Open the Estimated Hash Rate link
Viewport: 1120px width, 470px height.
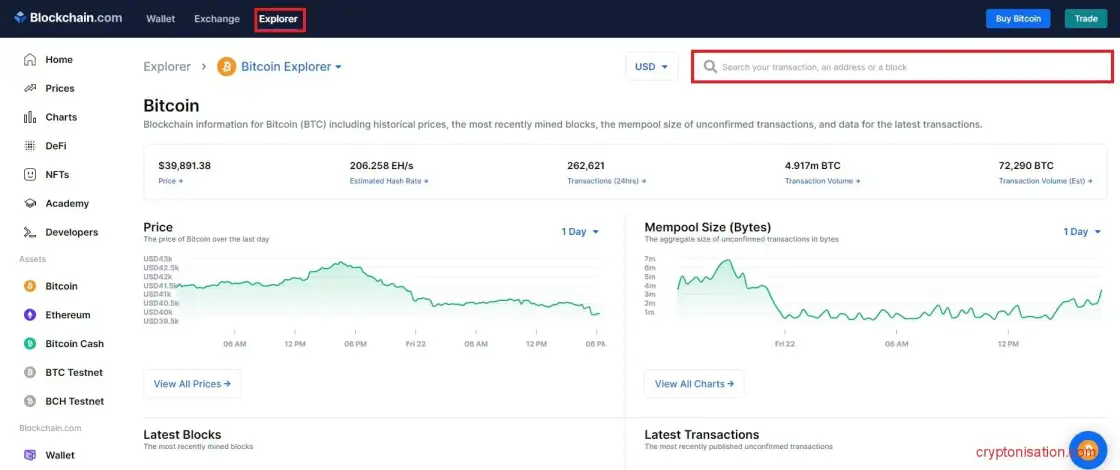click(389, 181)
